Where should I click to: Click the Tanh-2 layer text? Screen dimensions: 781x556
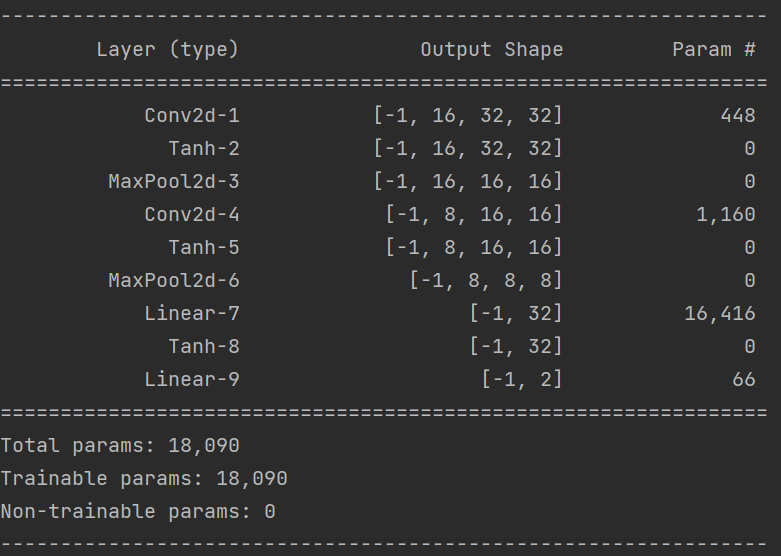204,148
